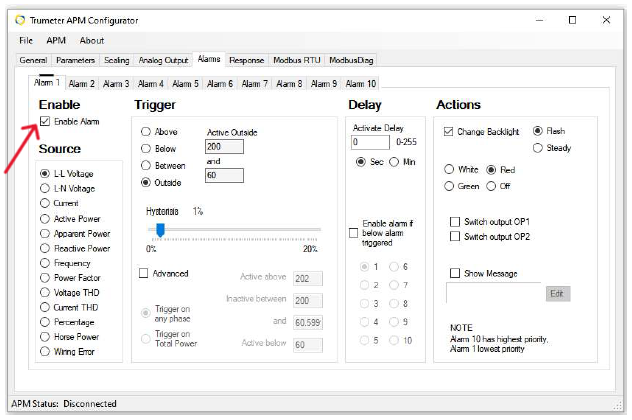
Task: Select Steady backlight mode
Action: pos(538,148)
